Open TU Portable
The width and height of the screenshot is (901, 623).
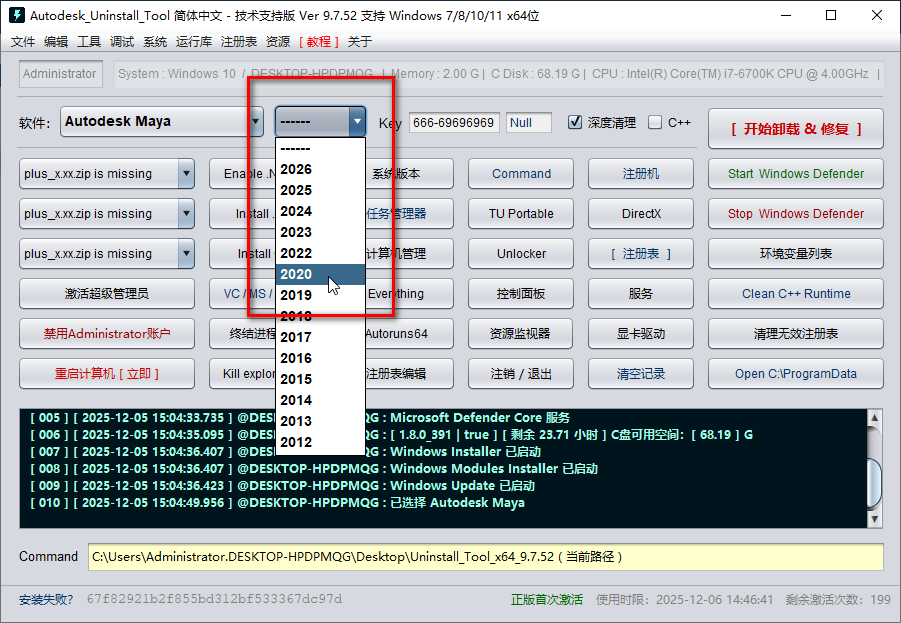(x=521, y=214)
